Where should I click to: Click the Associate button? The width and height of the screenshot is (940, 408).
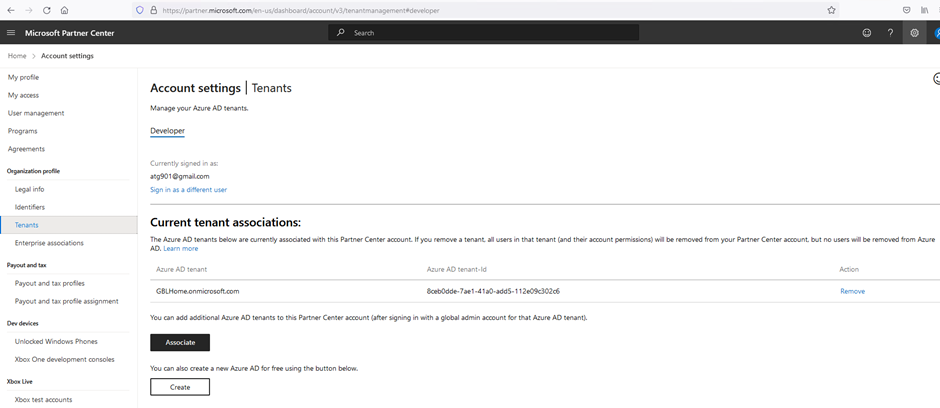pos(180,342)
